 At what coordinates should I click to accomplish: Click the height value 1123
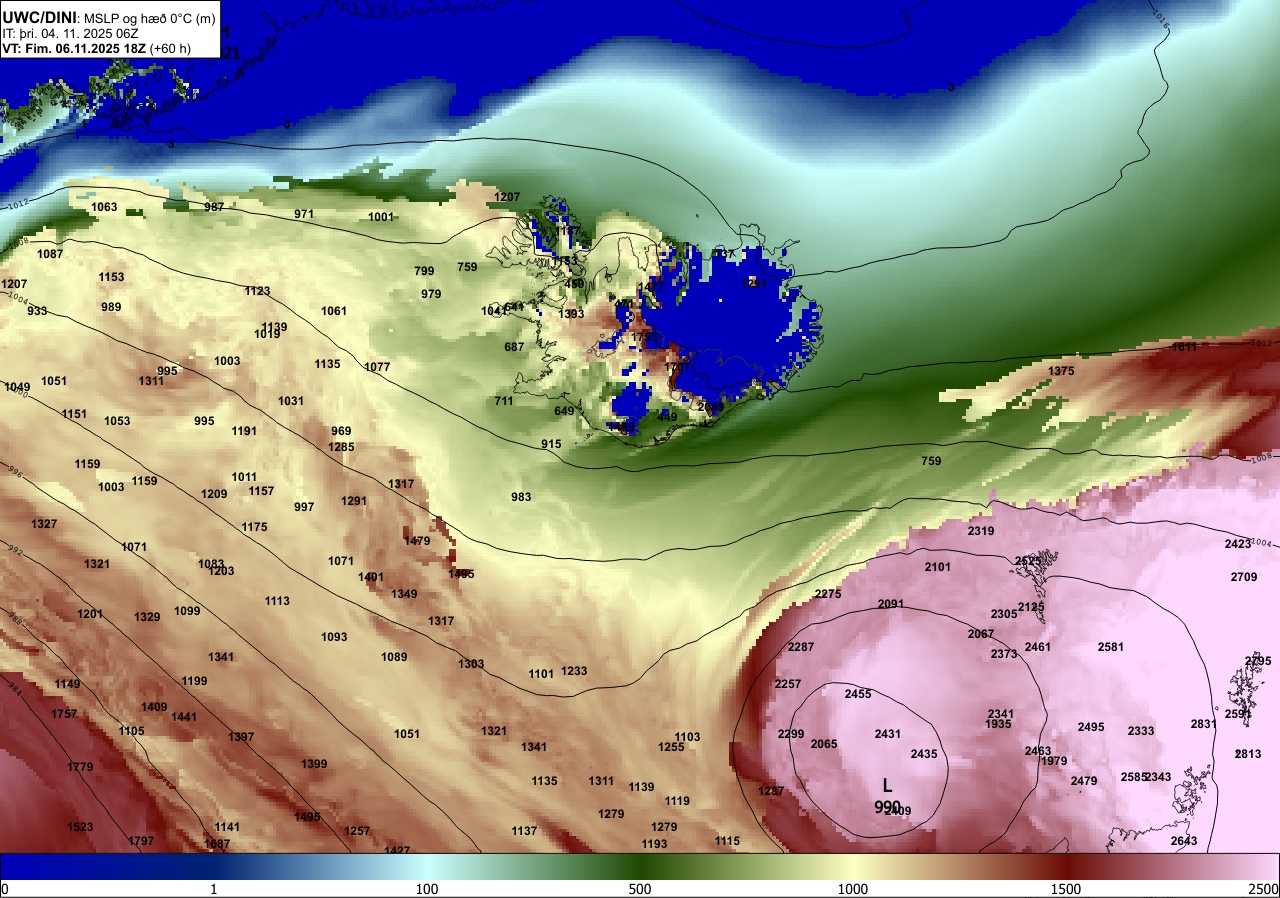tap(257, 291)
